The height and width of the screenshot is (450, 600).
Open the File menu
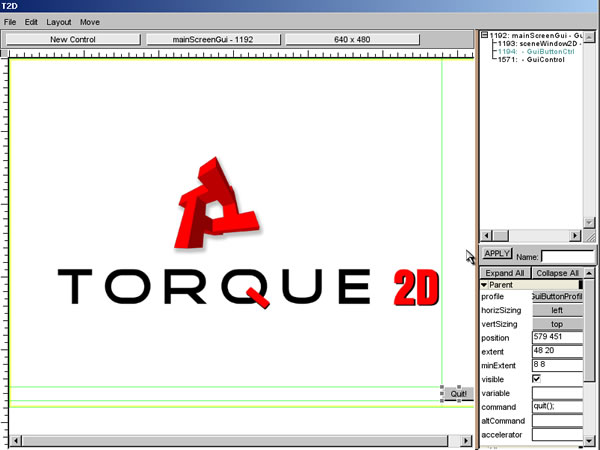click(x=10, y=22)
